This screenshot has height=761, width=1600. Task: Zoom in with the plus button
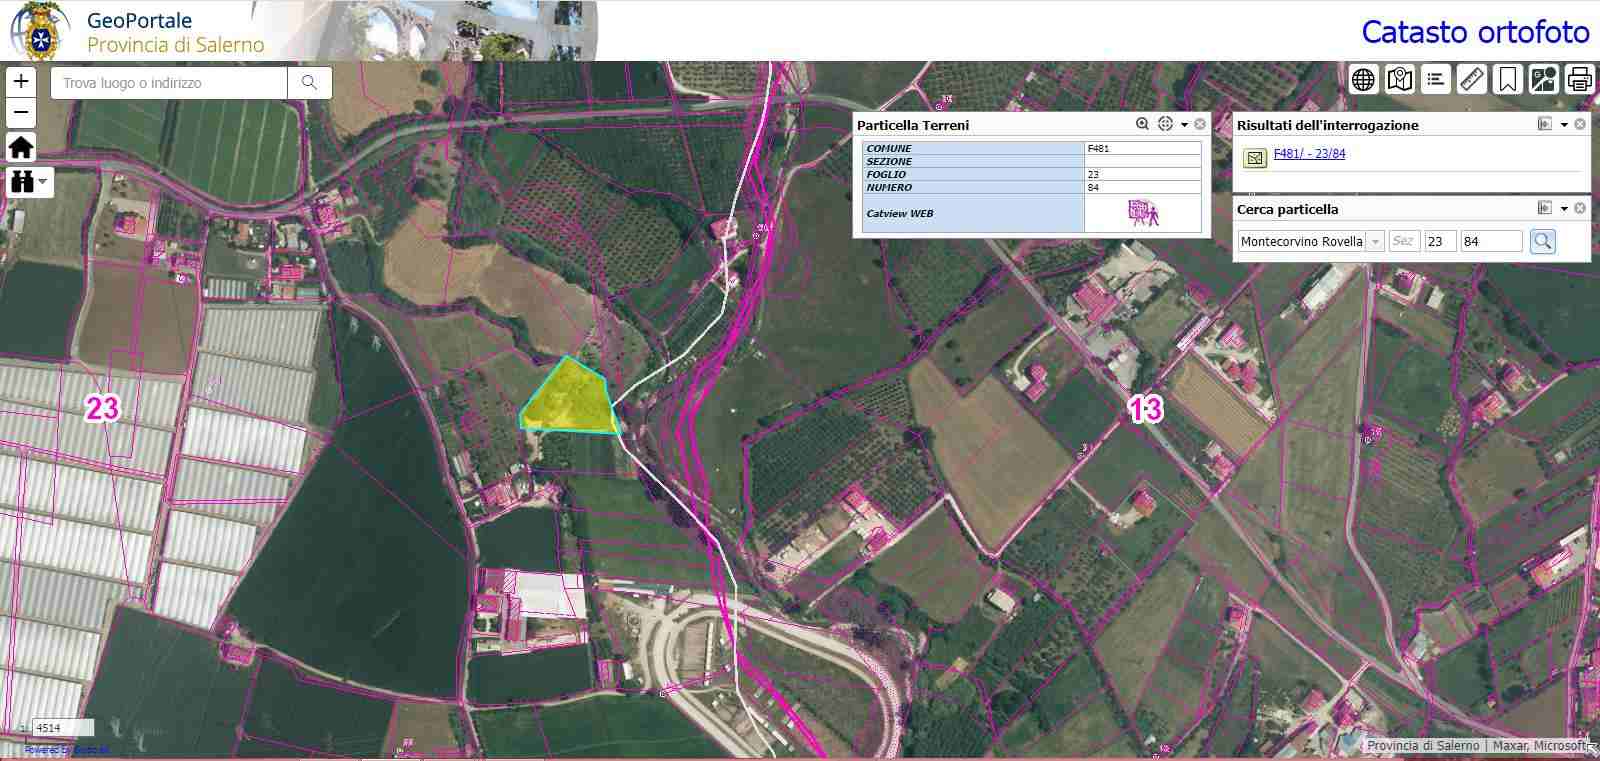click(21, 81)
